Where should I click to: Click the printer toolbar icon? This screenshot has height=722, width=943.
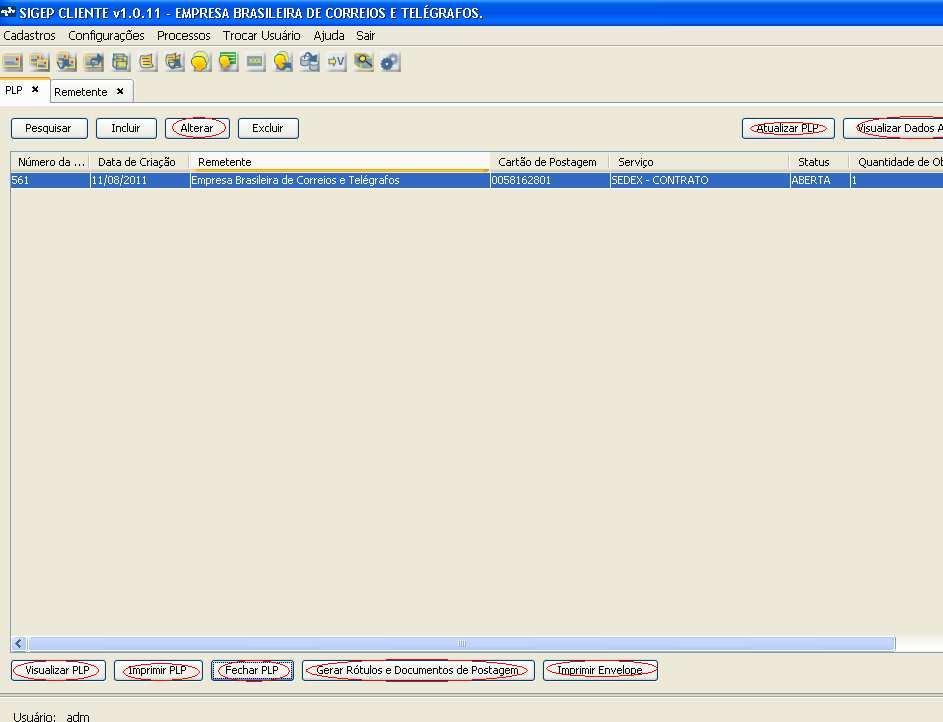[x=120, y=61]
